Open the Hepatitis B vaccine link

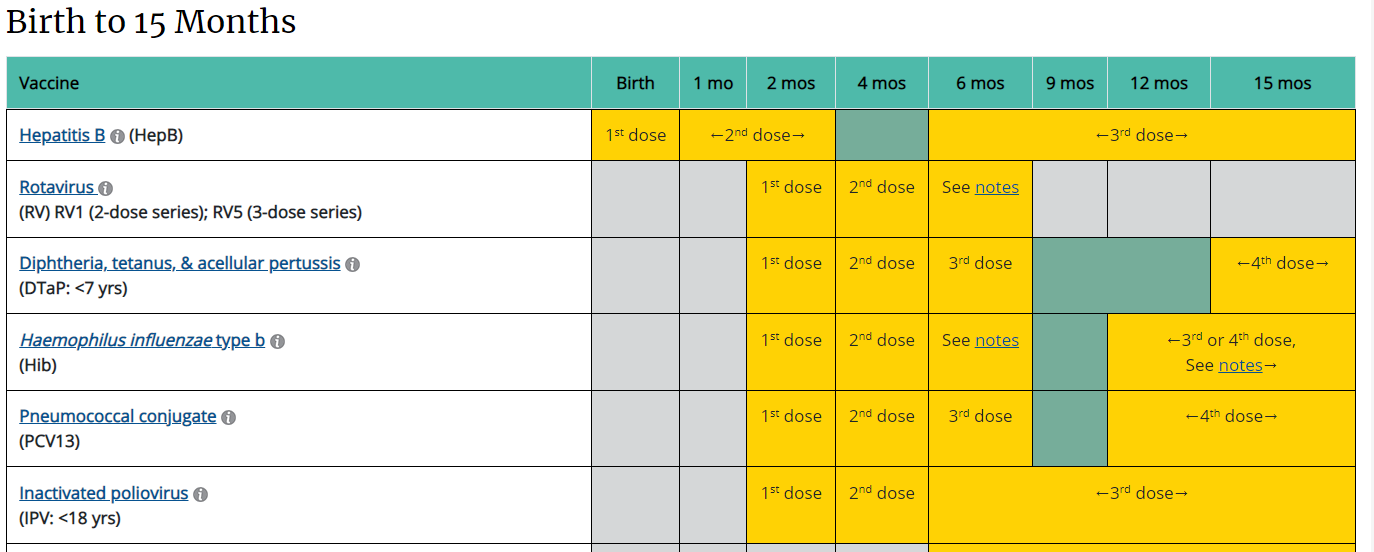point(62,135)
